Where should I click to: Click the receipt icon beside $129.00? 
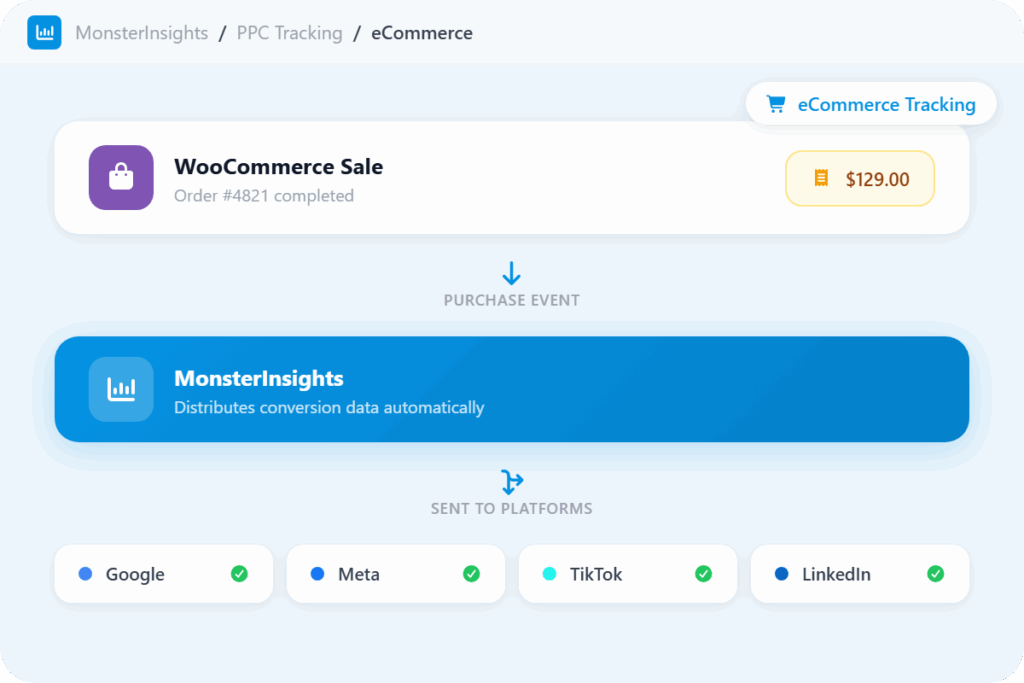pos(821,179)
